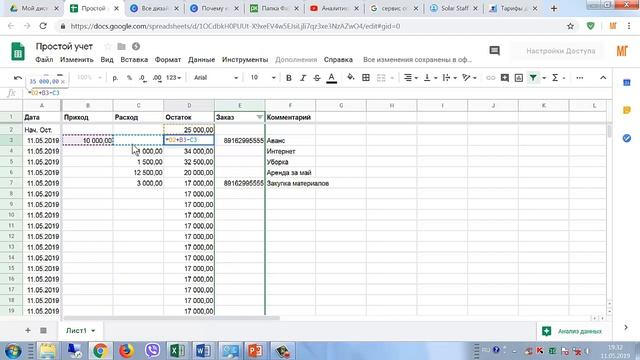
Task: Add new sheet with plus button
Action: tap(28, 330)
